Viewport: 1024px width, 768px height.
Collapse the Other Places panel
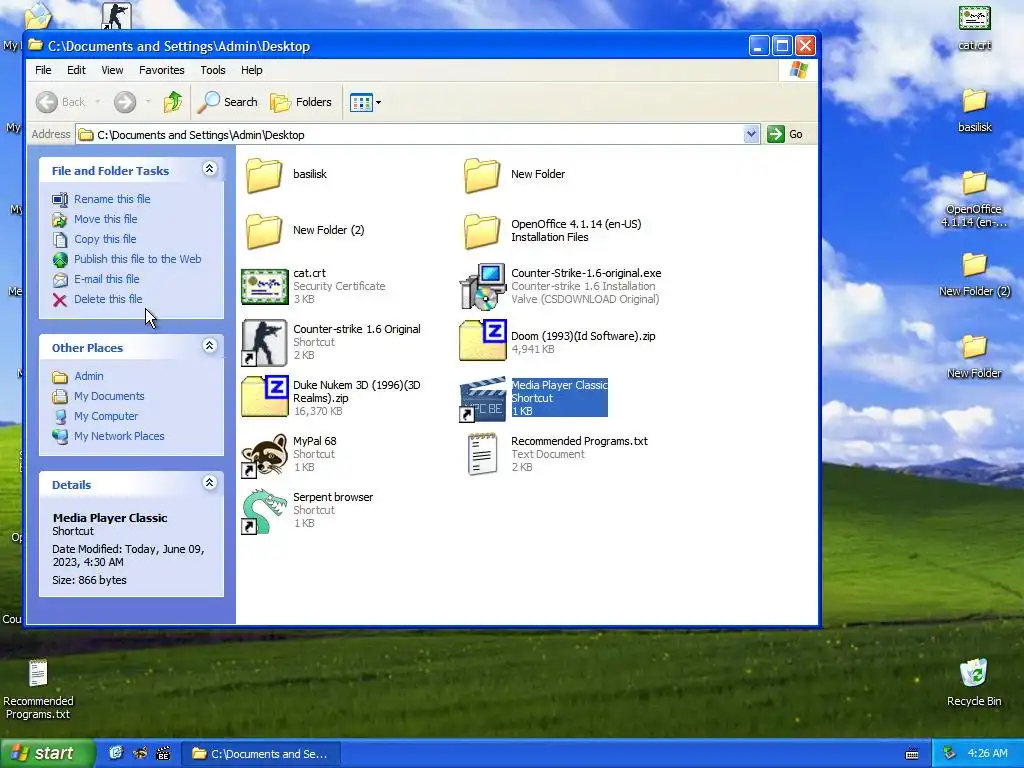click(x=209, y=346)
